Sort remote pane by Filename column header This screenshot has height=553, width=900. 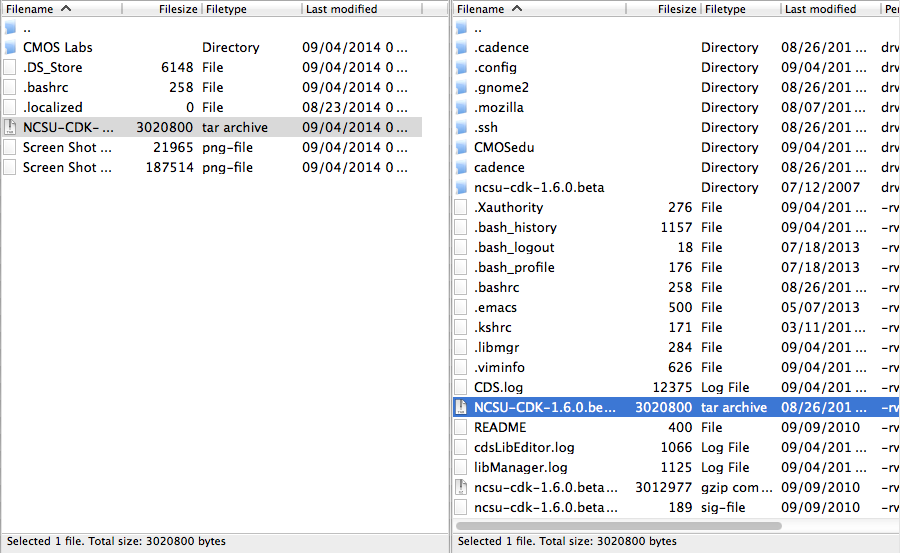click(x=540, y=9)
